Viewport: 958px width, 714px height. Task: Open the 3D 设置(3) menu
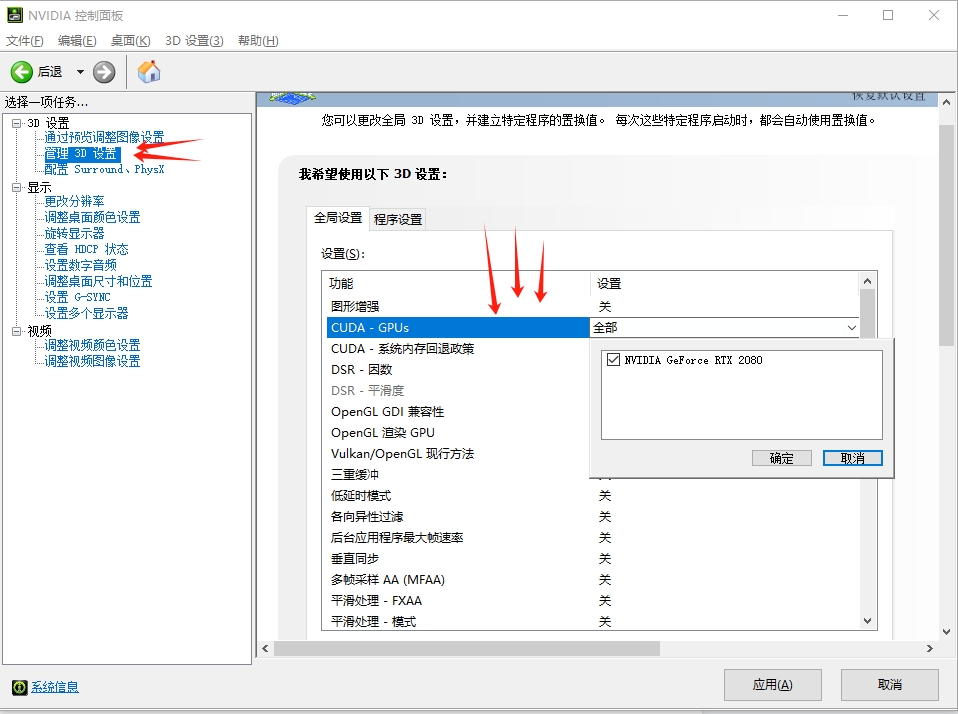(x=194, y=40)
